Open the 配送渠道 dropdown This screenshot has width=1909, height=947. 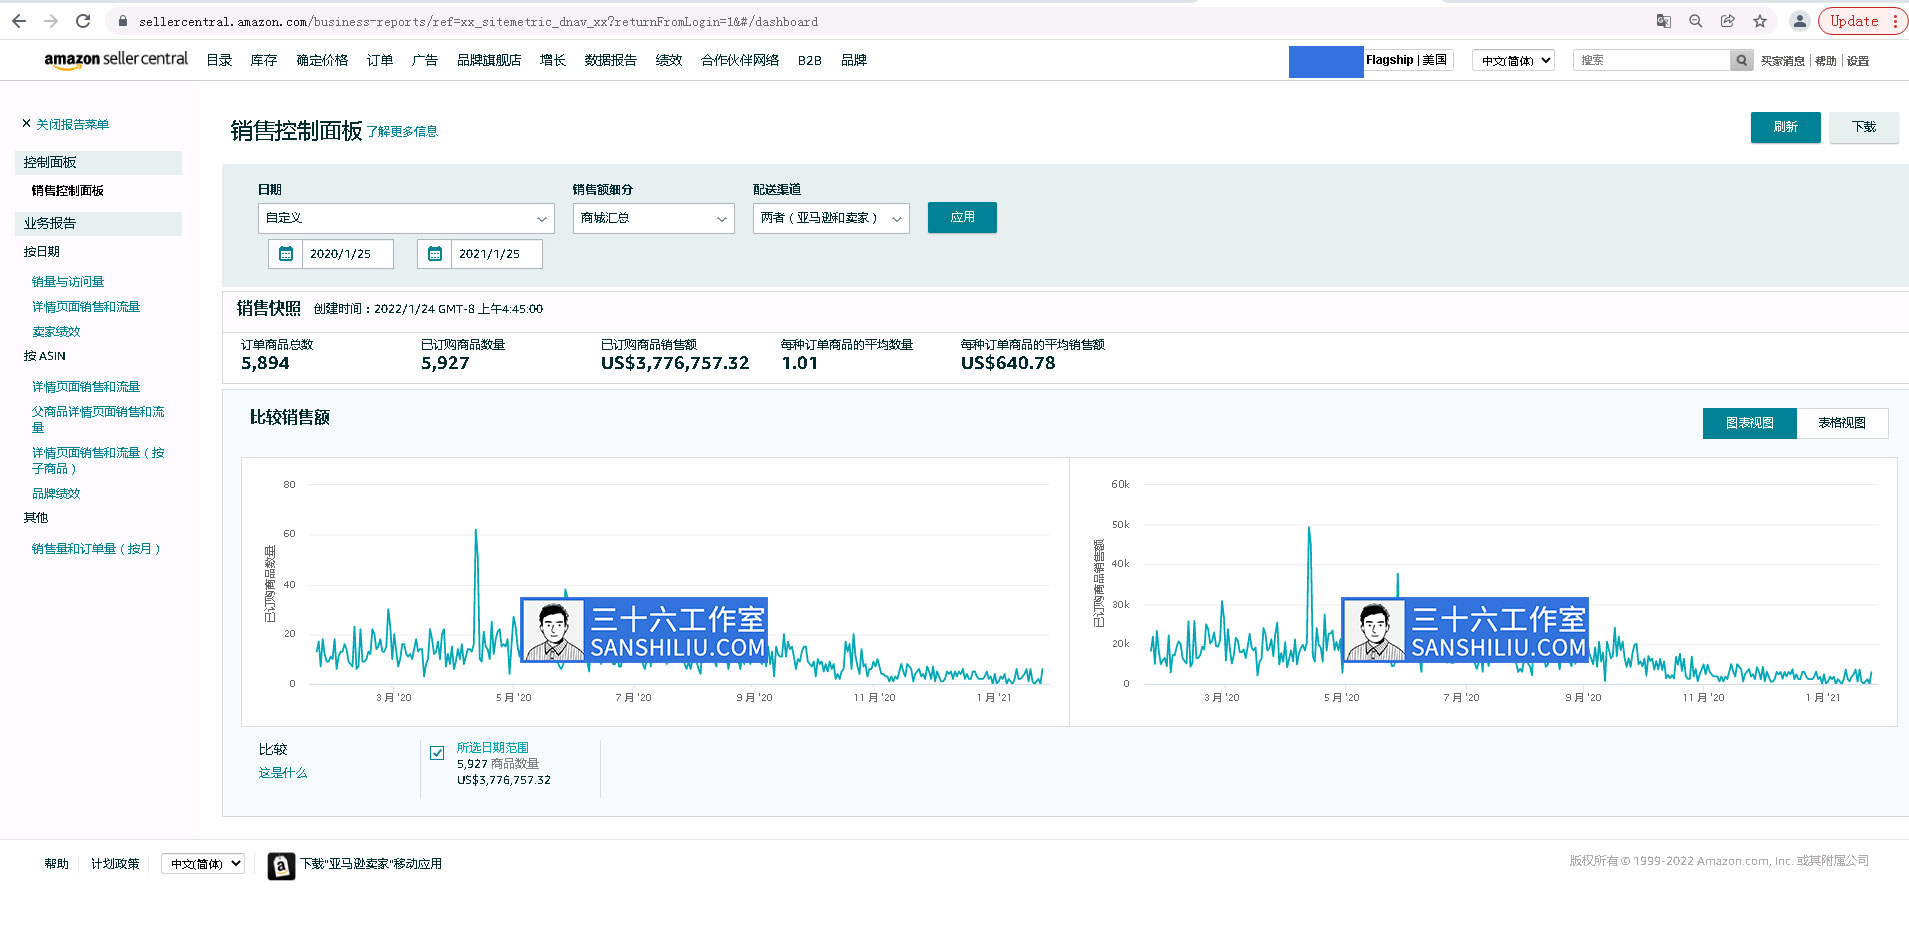(x=831, y=218)
